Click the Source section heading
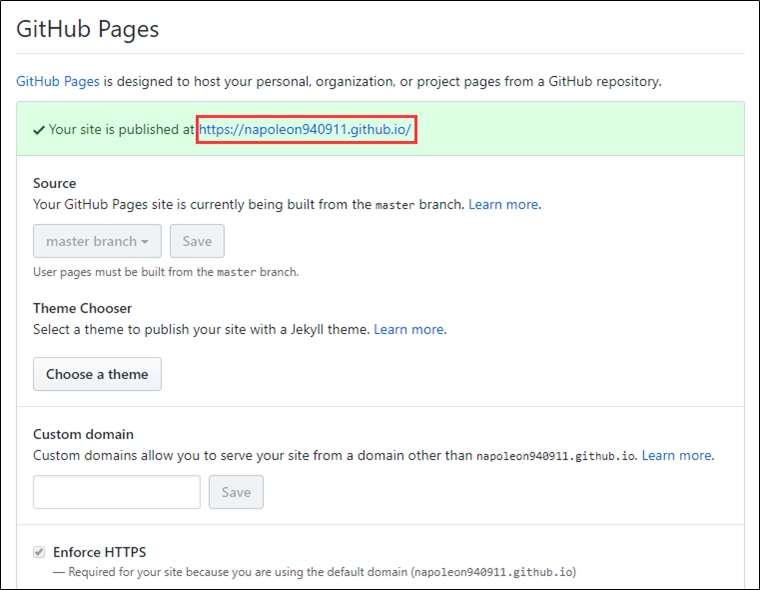The image size is (760, 590). [x=54, y=183]
